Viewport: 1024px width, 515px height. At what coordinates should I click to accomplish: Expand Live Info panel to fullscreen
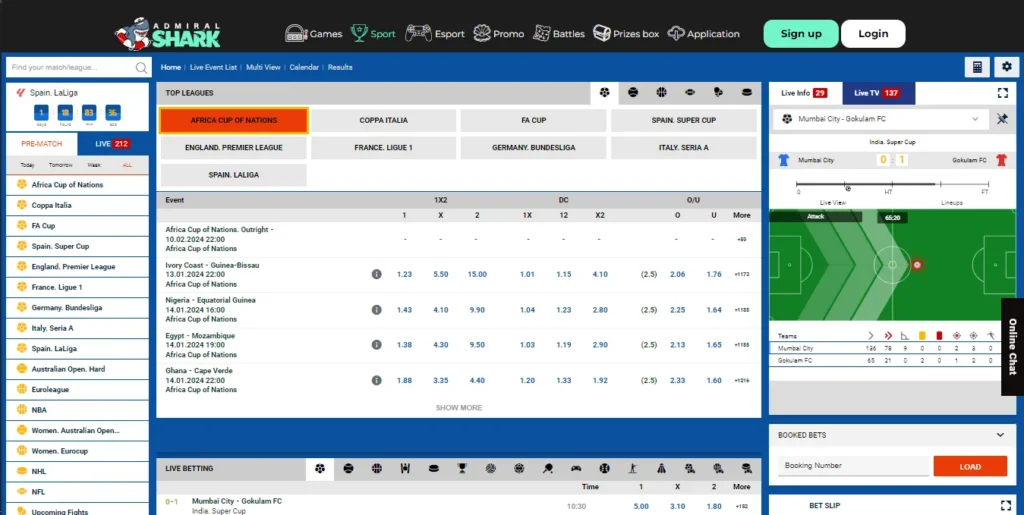pyautogui.click(x=1002, y=93)
